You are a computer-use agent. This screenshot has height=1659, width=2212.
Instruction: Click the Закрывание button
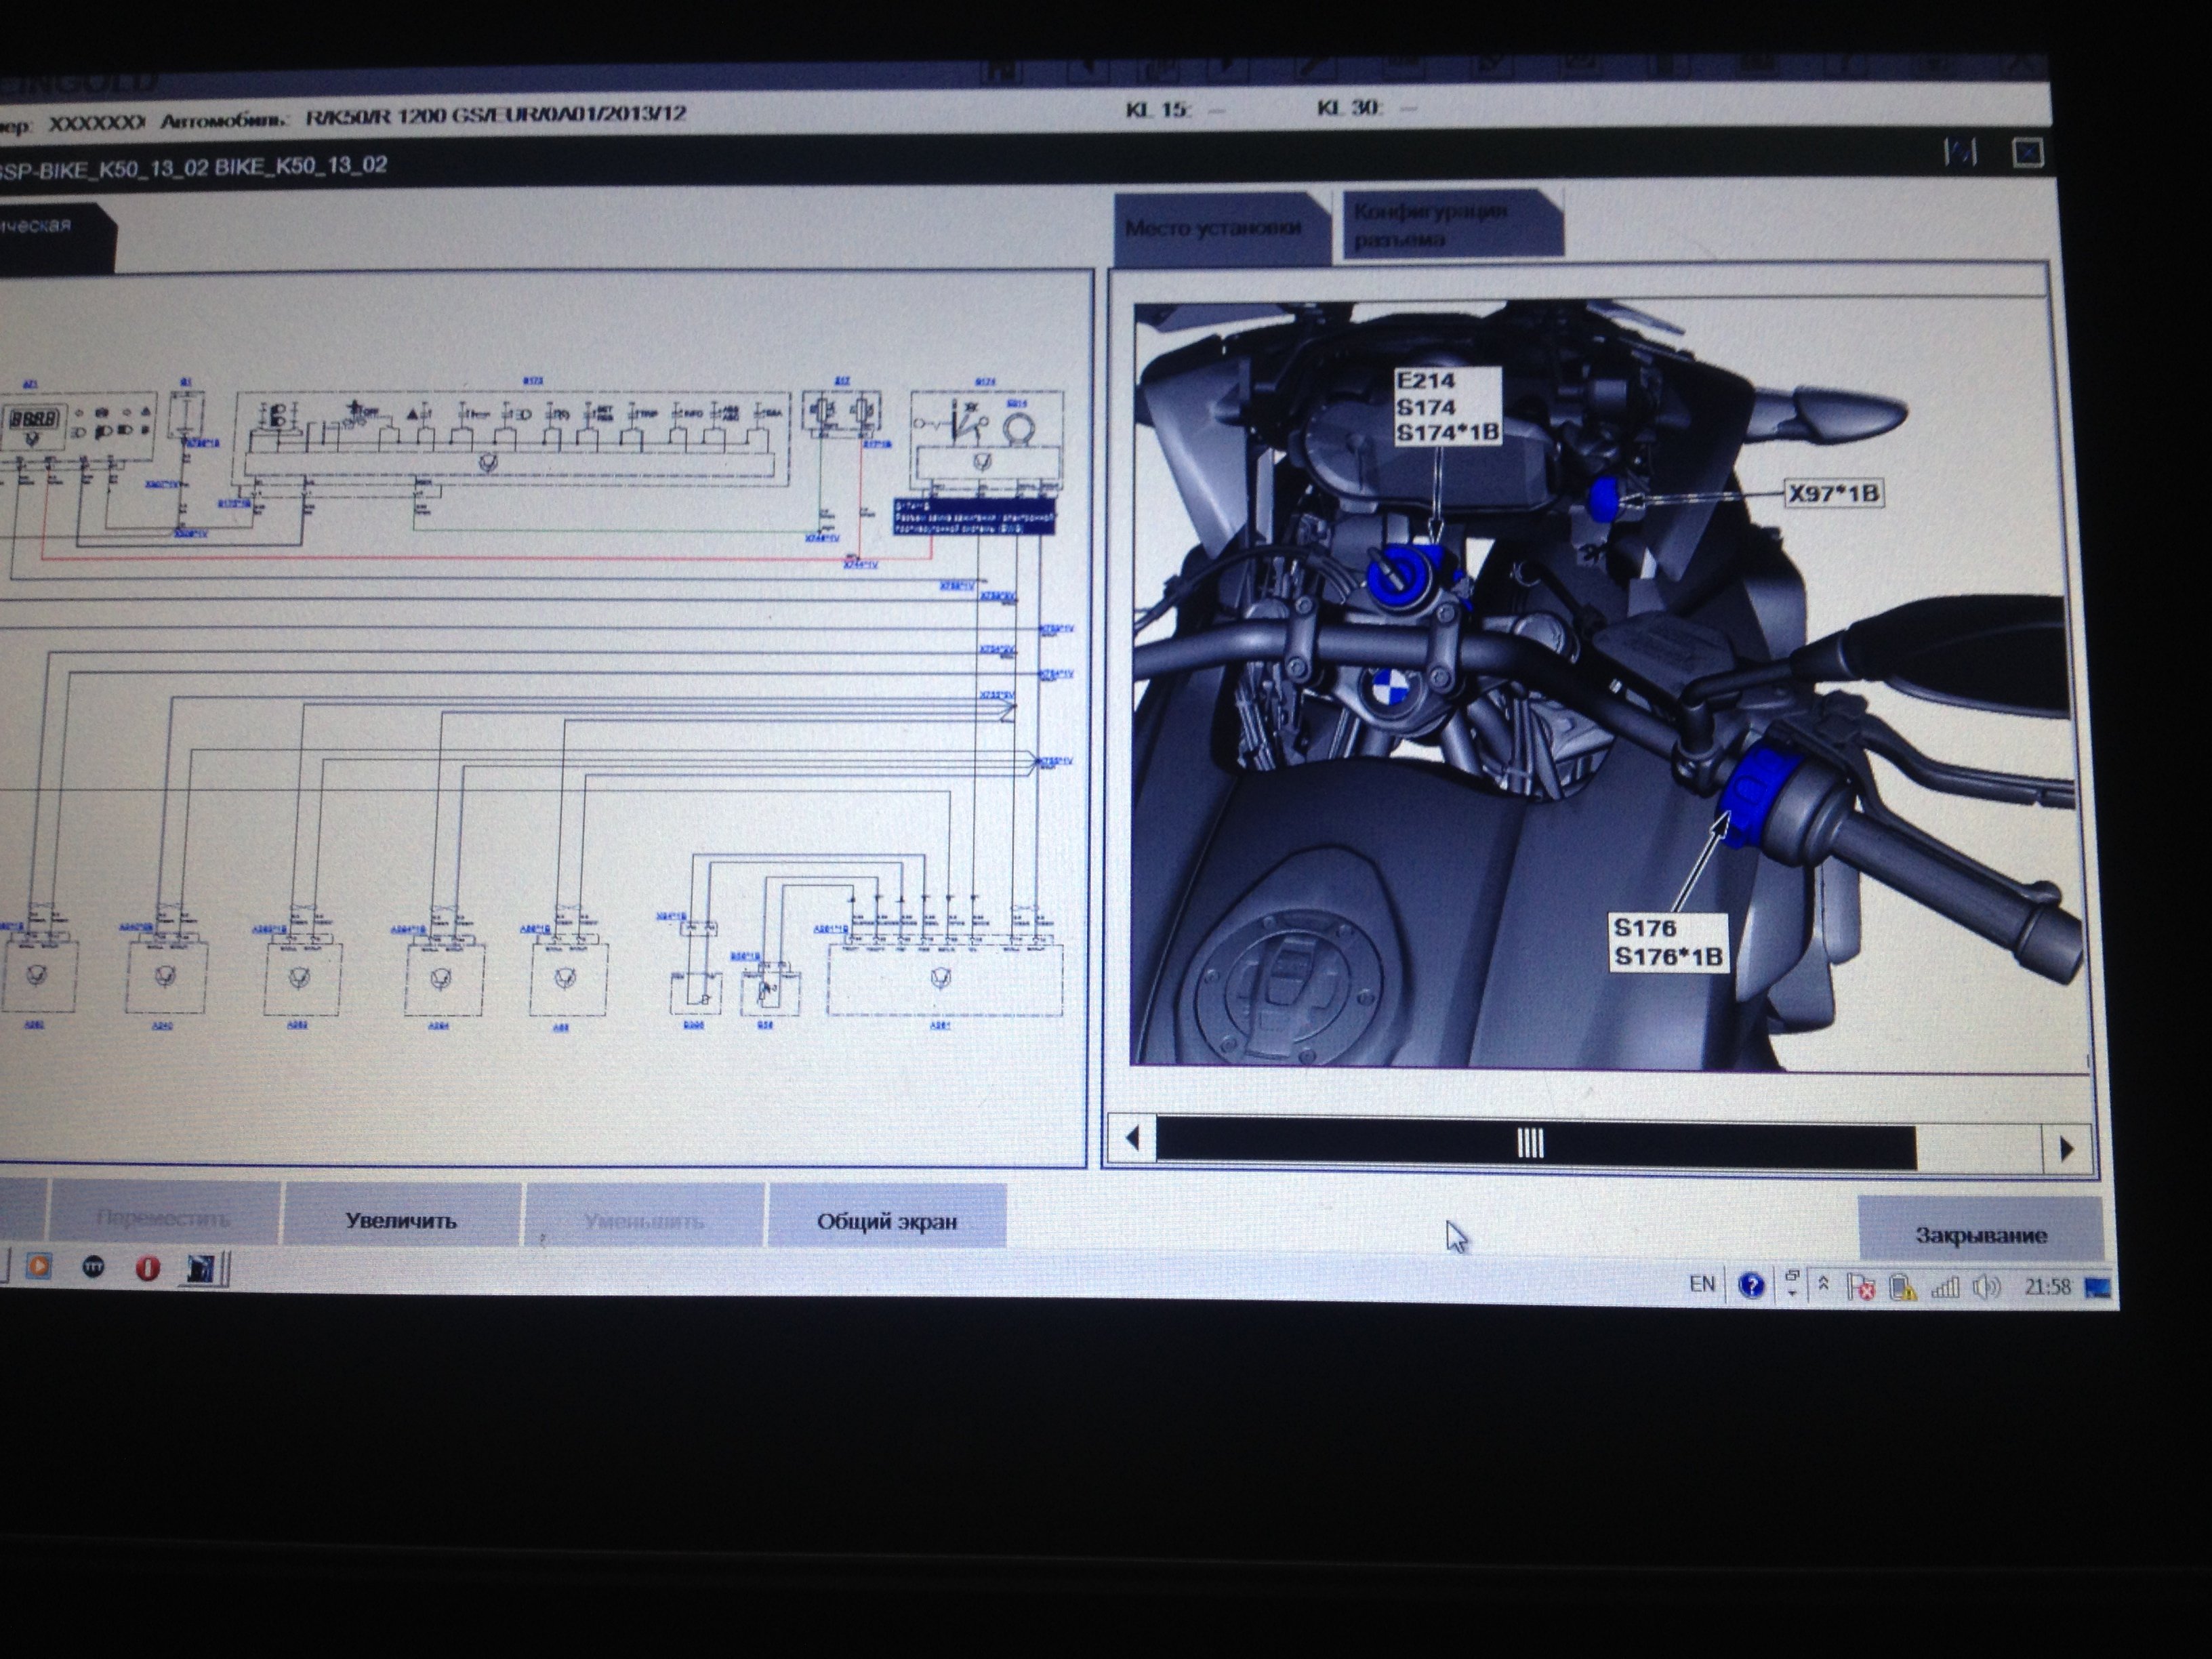pos(1980,1235)
